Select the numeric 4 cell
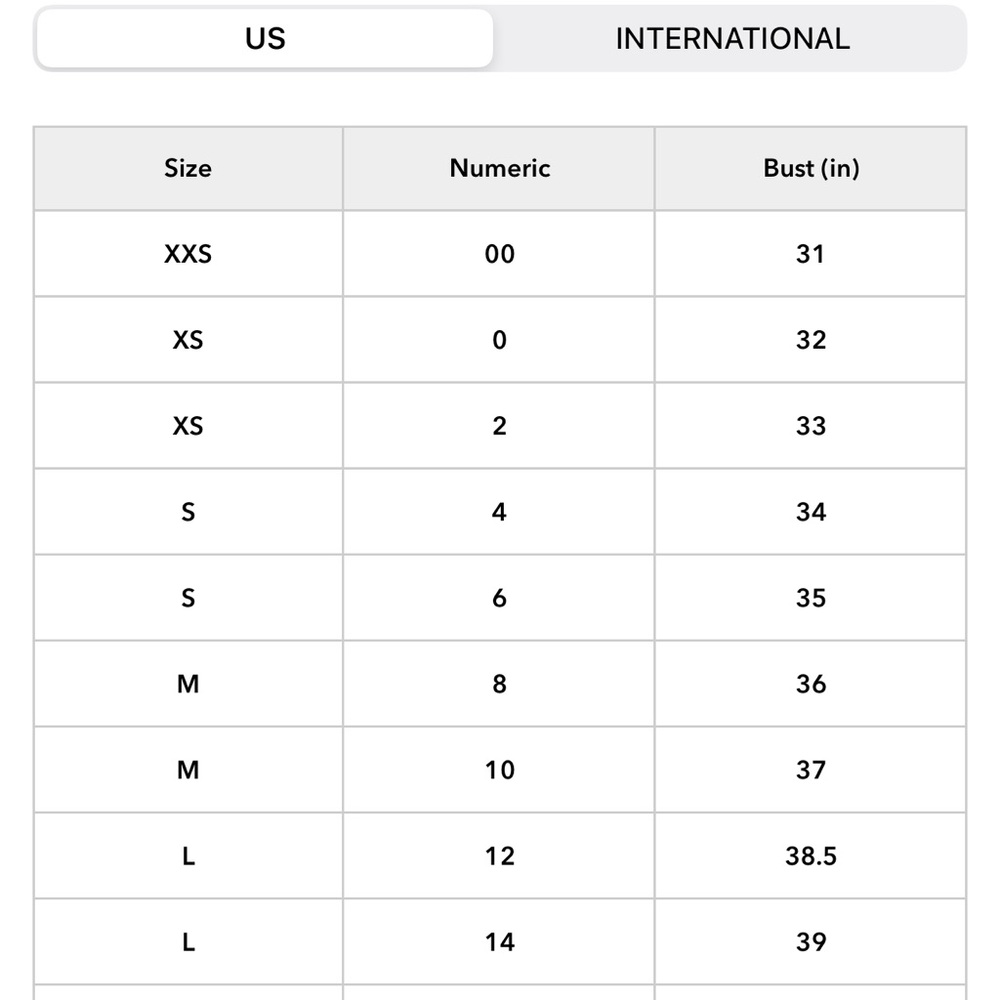1000x1000 pixels. click(x=499, y=512)
